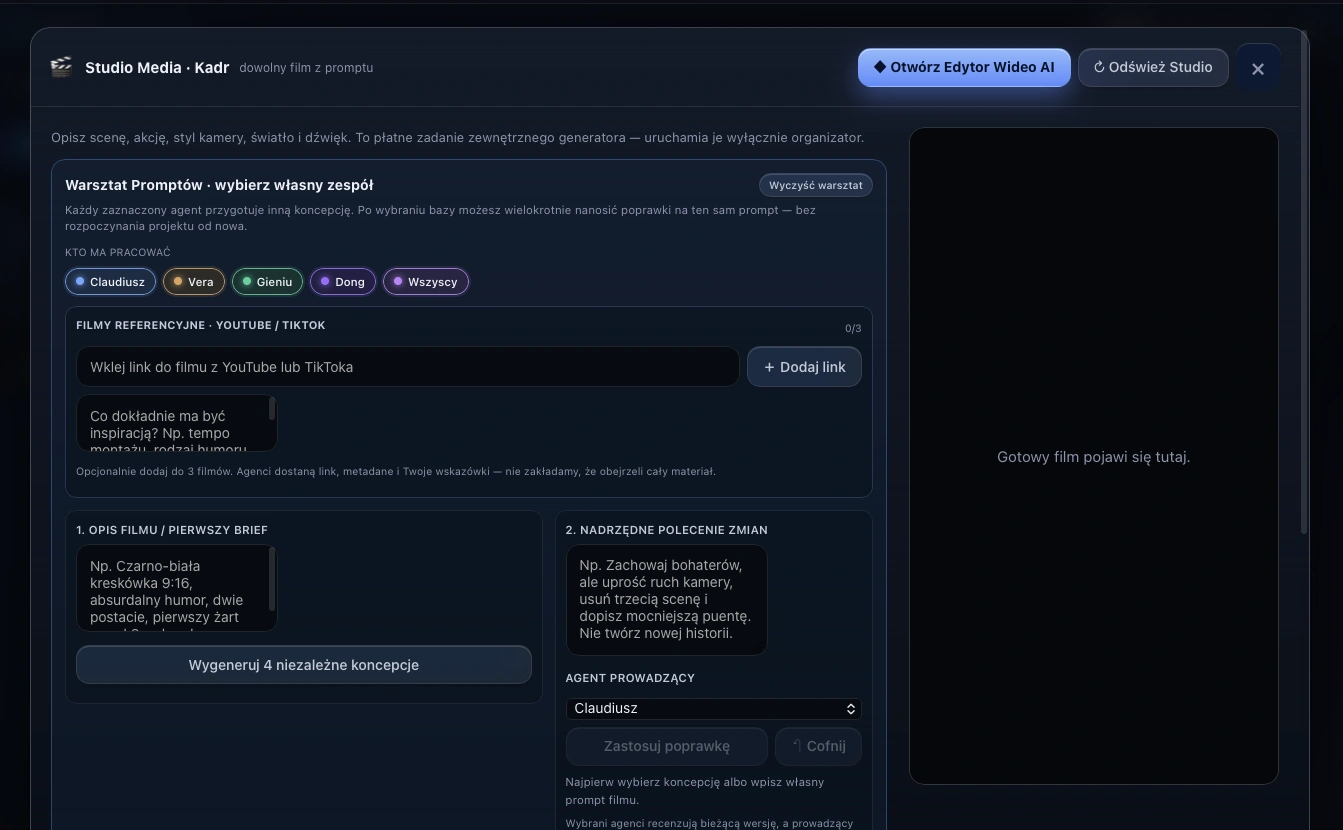Click the clapperboard Studio Media icon
1343x830 pixels.
click(61, 67)
